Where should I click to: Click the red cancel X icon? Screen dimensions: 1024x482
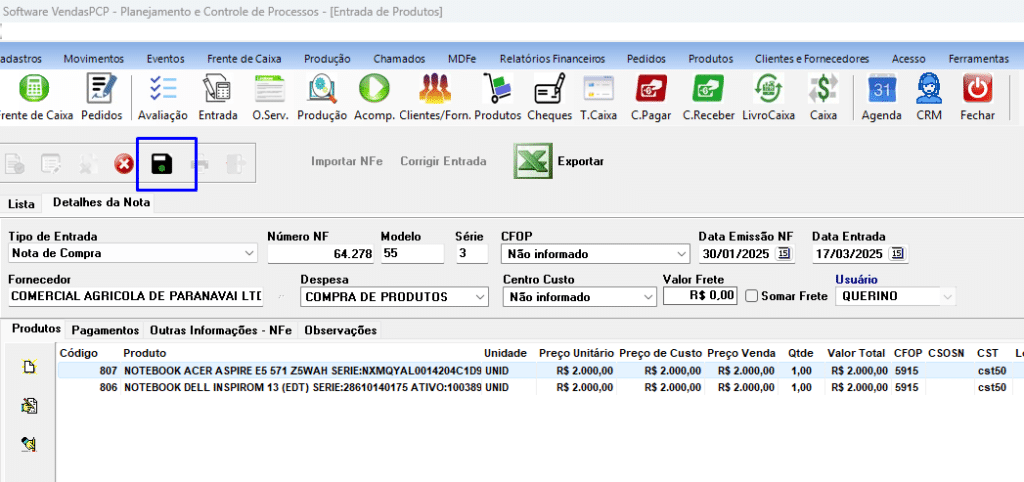coord(124,163)
